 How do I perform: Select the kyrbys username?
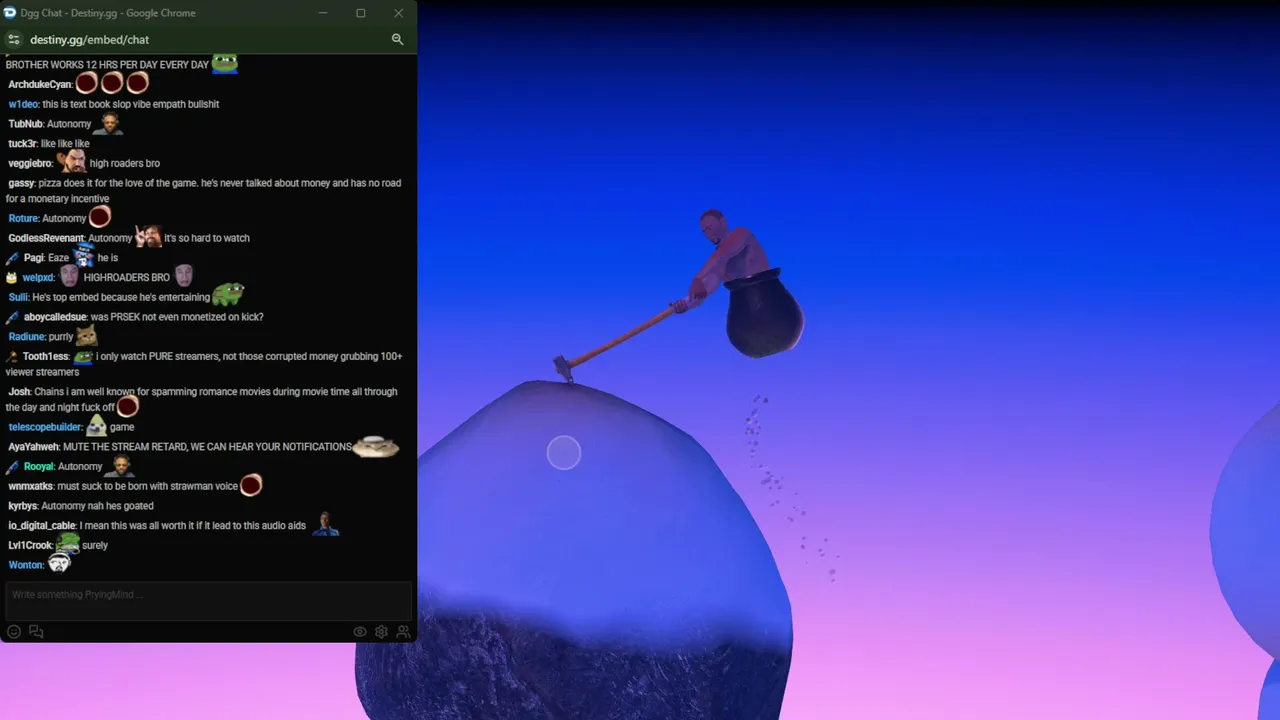(23, 506)
